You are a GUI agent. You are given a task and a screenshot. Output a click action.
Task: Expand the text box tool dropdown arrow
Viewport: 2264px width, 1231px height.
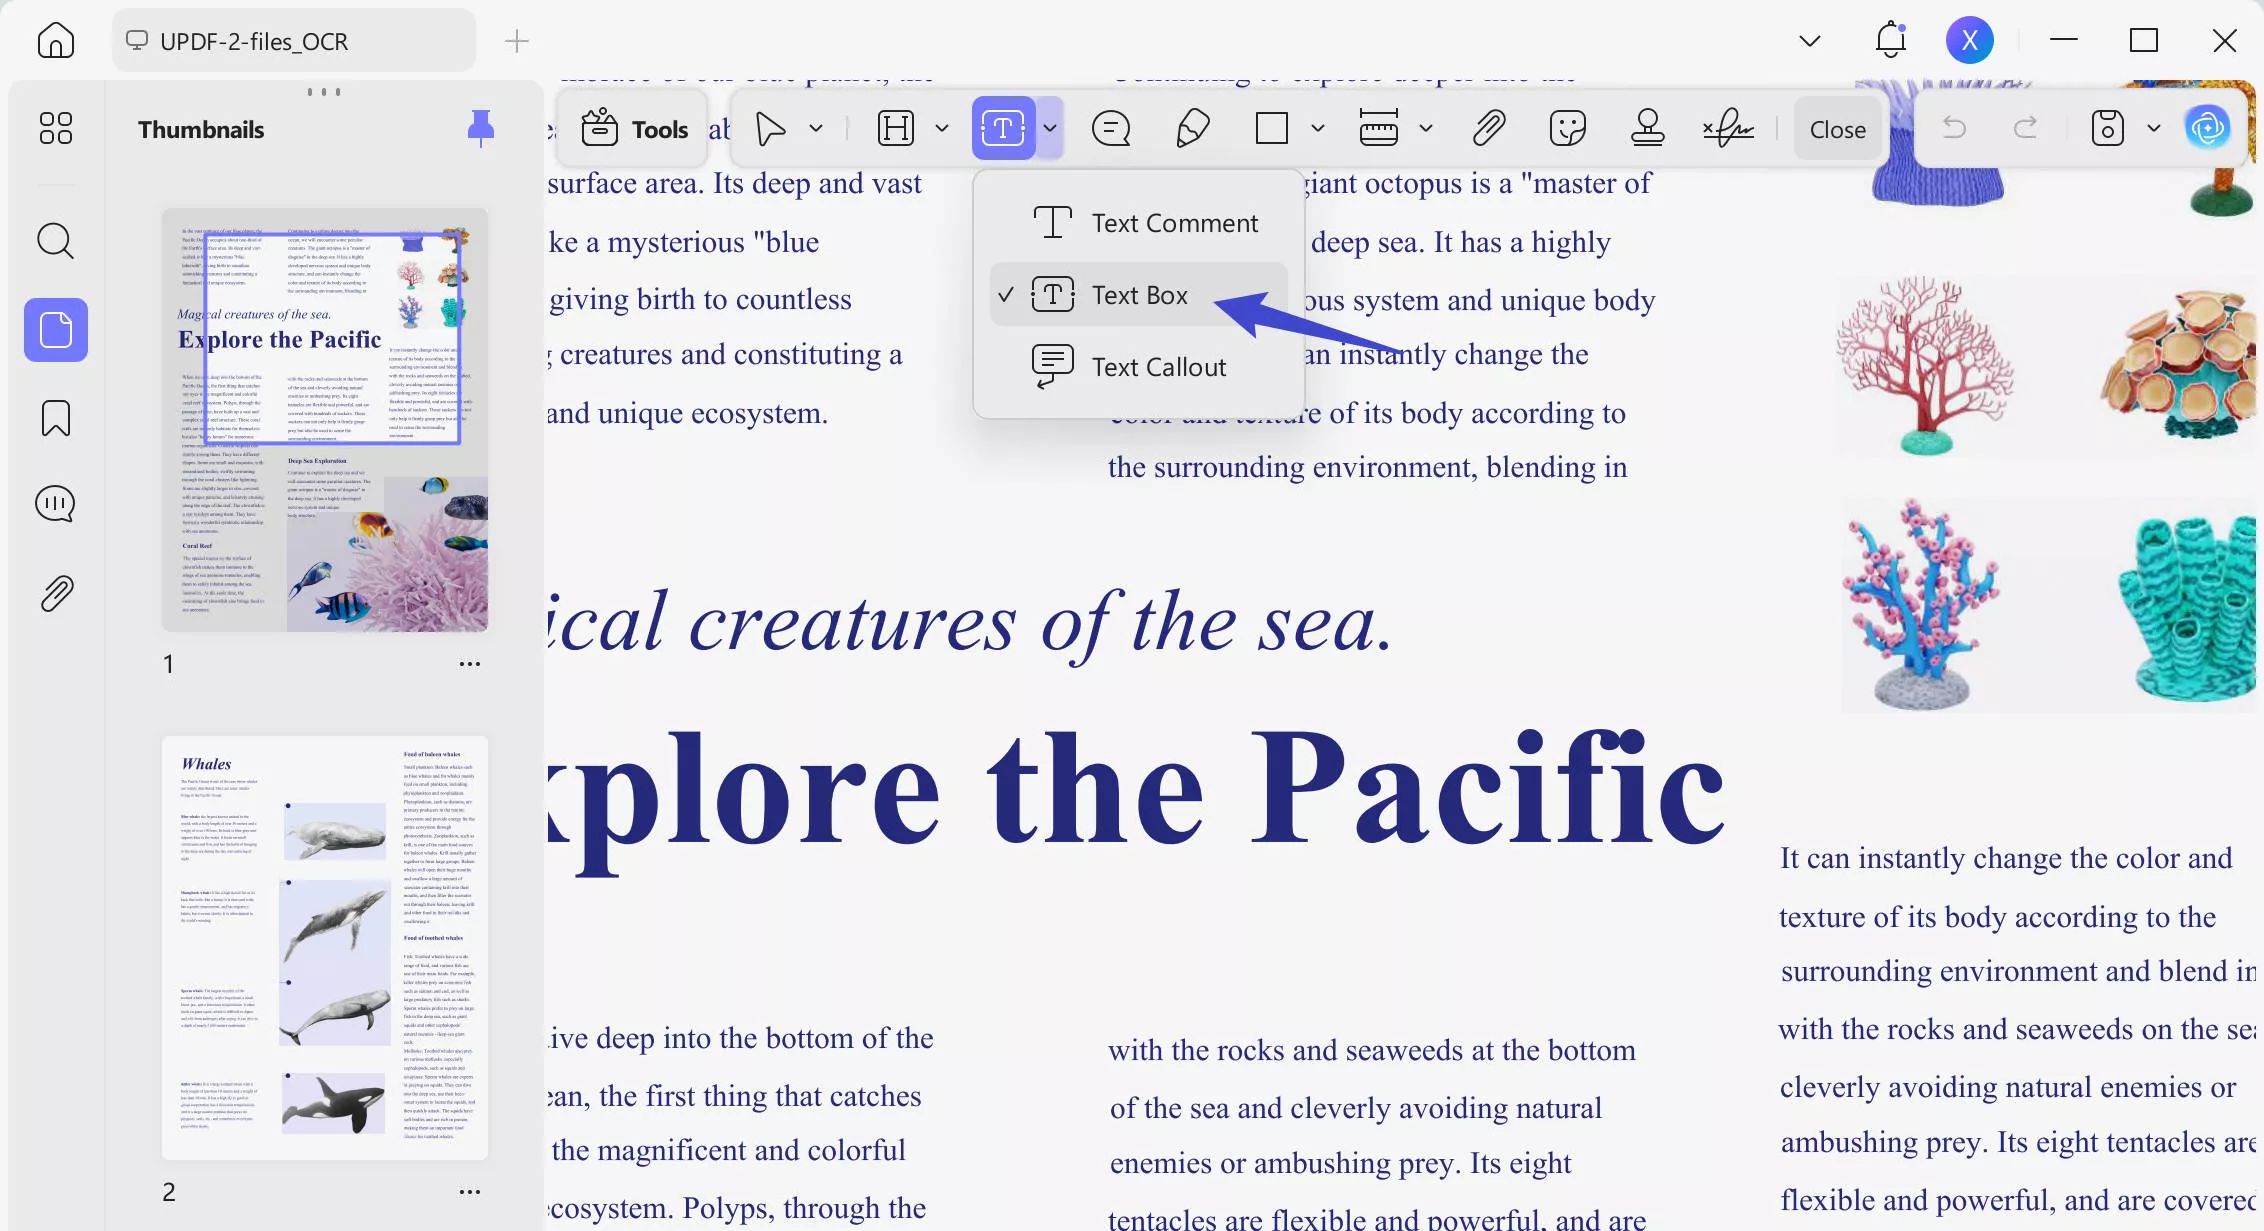click(1050, 129)
